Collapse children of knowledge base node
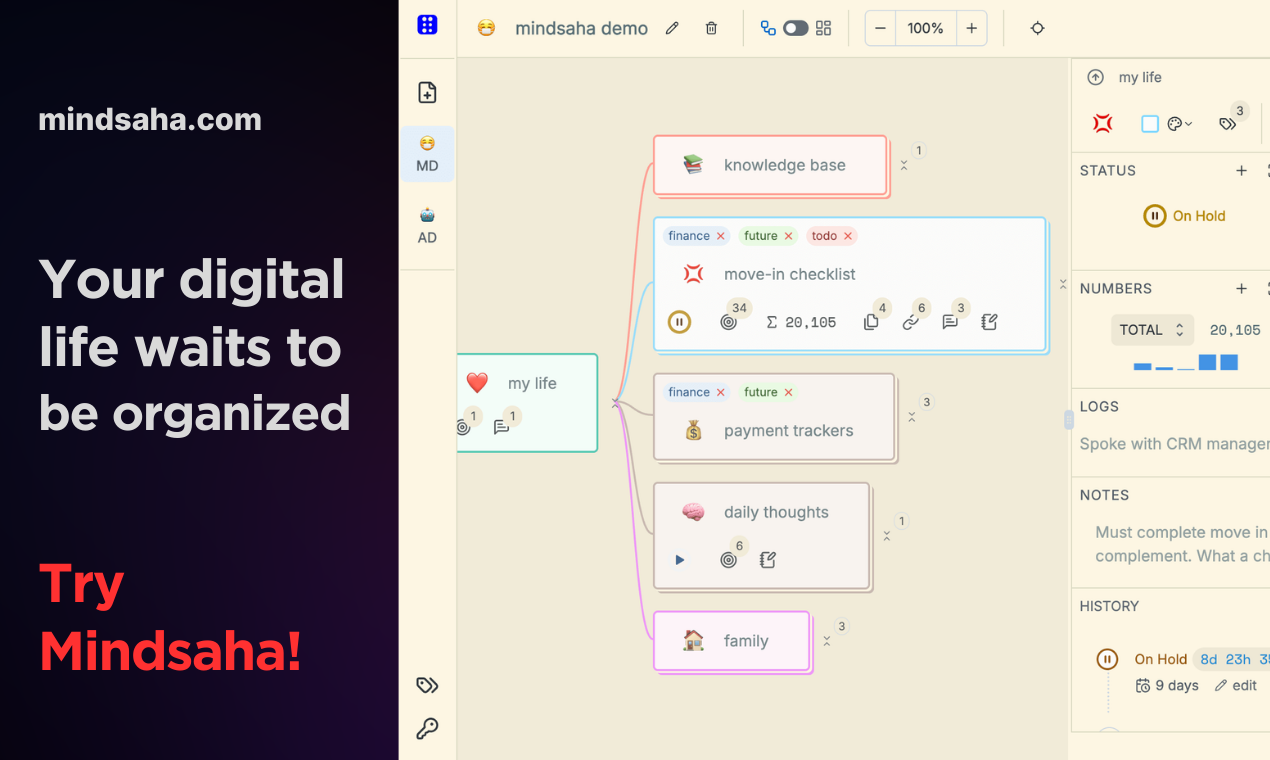The width and height of the screenshot is (1270, 760). pos(904,165)
